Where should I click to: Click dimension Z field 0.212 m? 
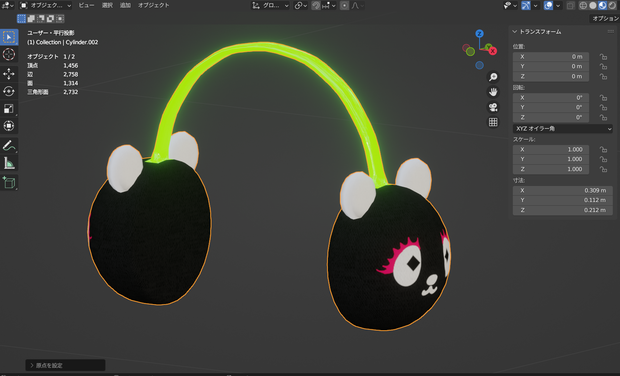click(x=563, y=210)
